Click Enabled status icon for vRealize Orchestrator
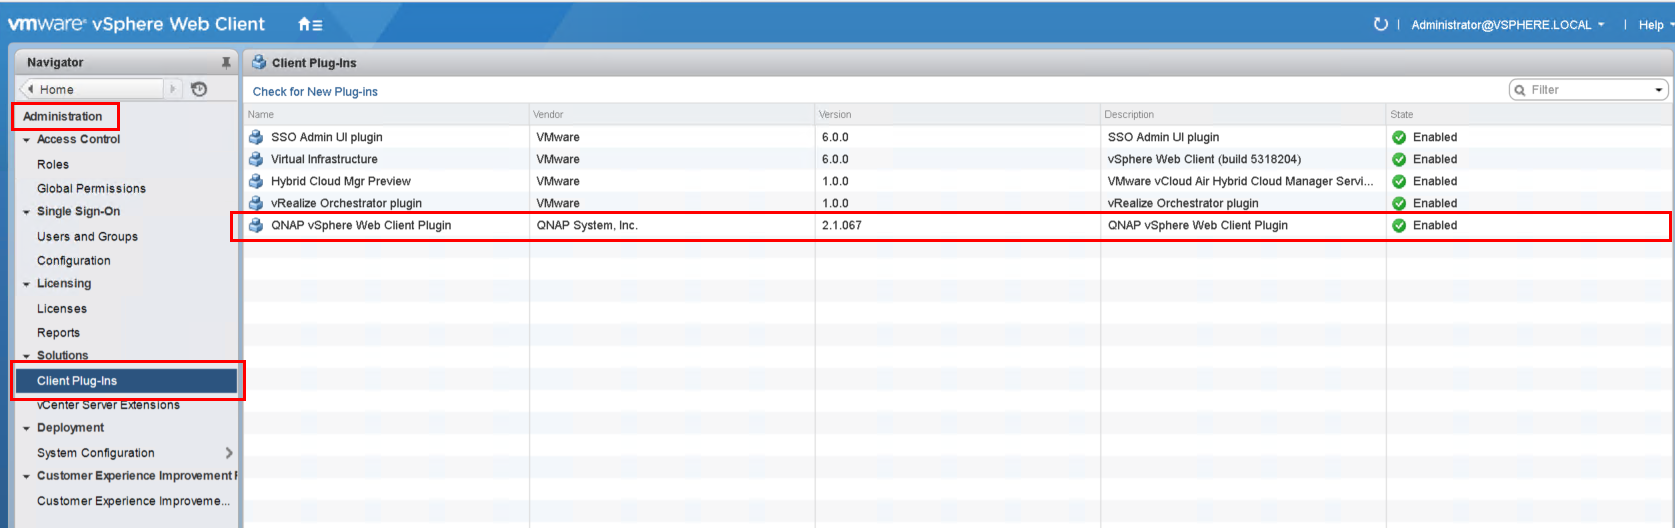The width and height of the screenshot is (1675, 528). 1399,203
